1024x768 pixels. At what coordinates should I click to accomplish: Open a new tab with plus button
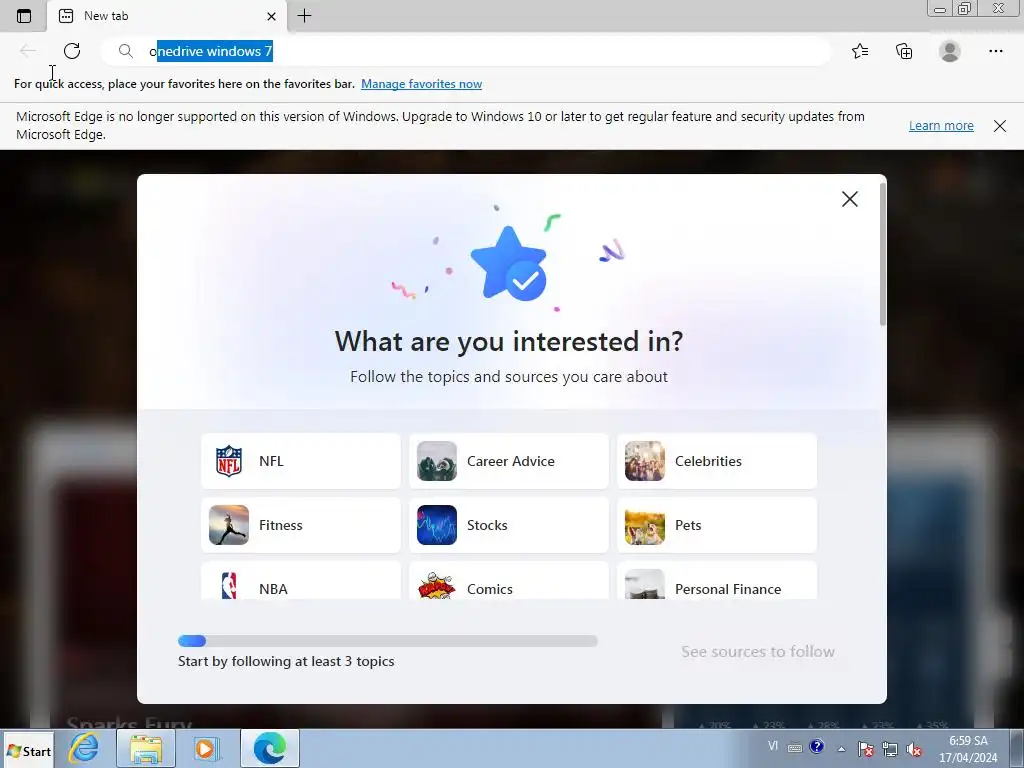[x=304, y=16]
